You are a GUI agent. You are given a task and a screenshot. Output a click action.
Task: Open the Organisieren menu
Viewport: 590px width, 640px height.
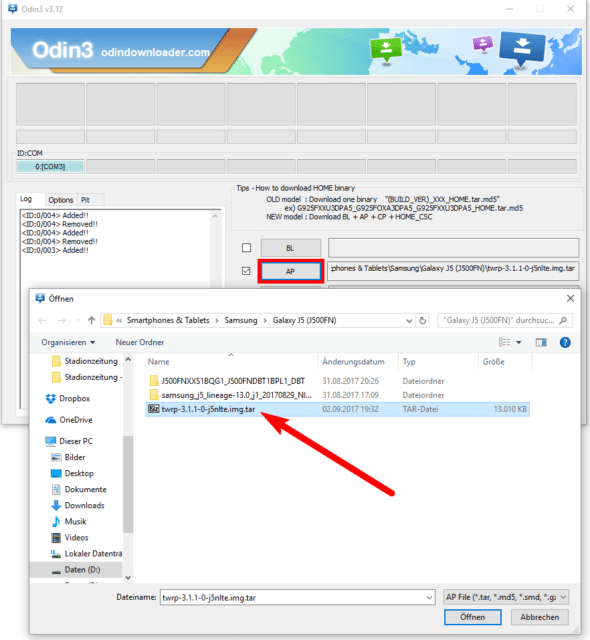coord(68,342)
